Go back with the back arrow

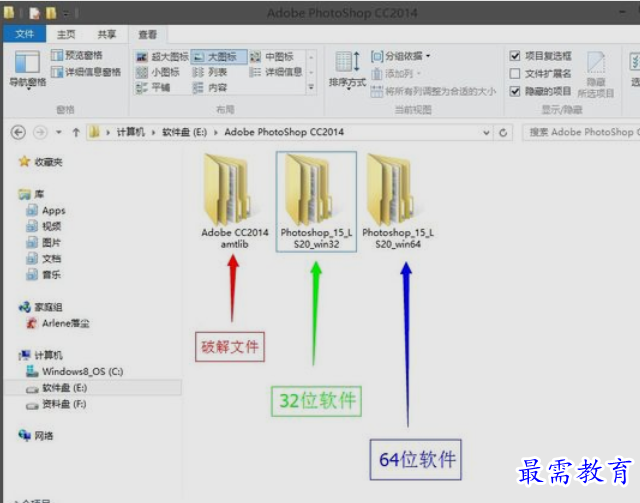[18, 132]
